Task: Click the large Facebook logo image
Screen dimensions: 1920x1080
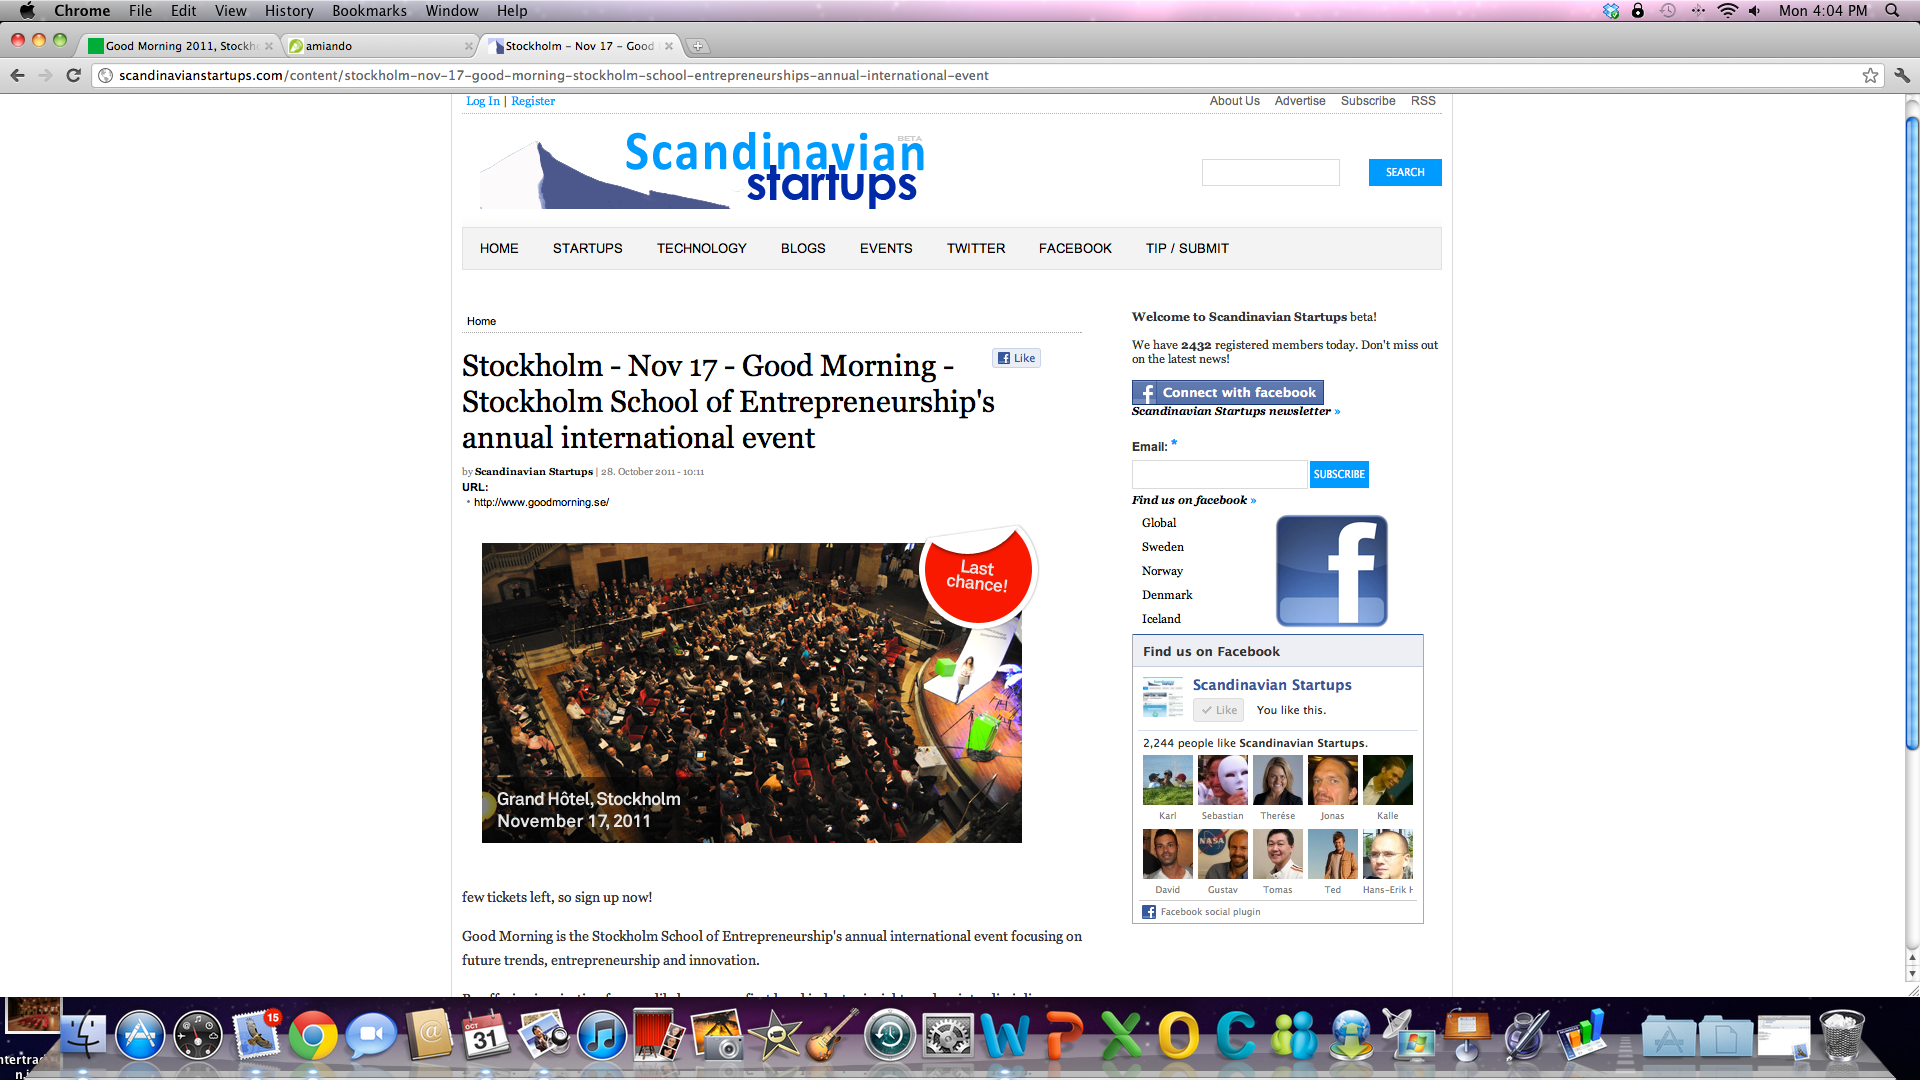Action: click(x=1331, y=570)
